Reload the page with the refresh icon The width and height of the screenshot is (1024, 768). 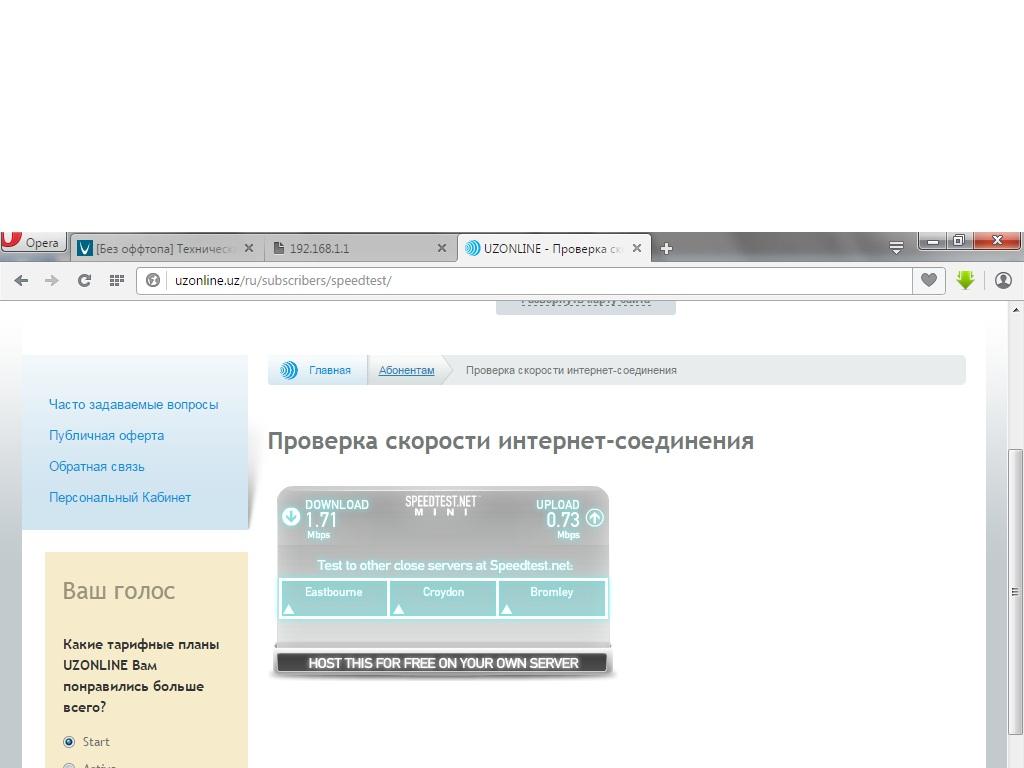pos(84,280)
